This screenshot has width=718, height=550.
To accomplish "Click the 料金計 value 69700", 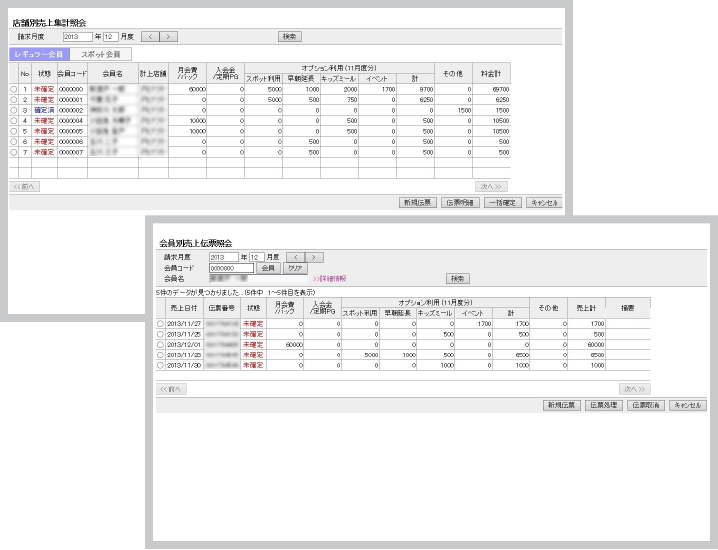I will pos(501,89).
